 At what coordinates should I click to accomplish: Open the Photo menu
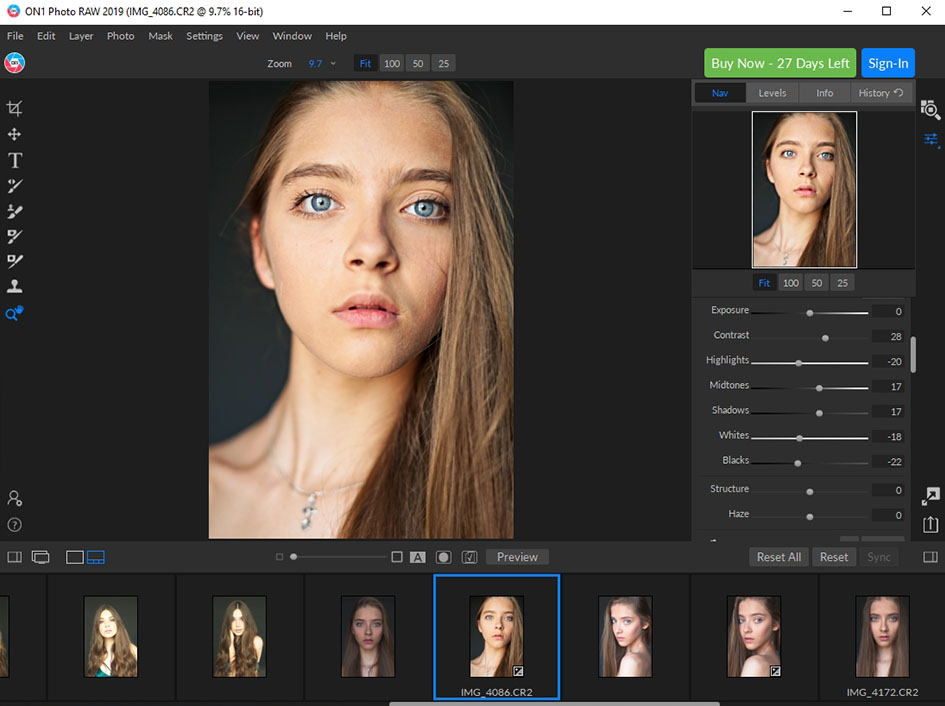tap(120, 36)
